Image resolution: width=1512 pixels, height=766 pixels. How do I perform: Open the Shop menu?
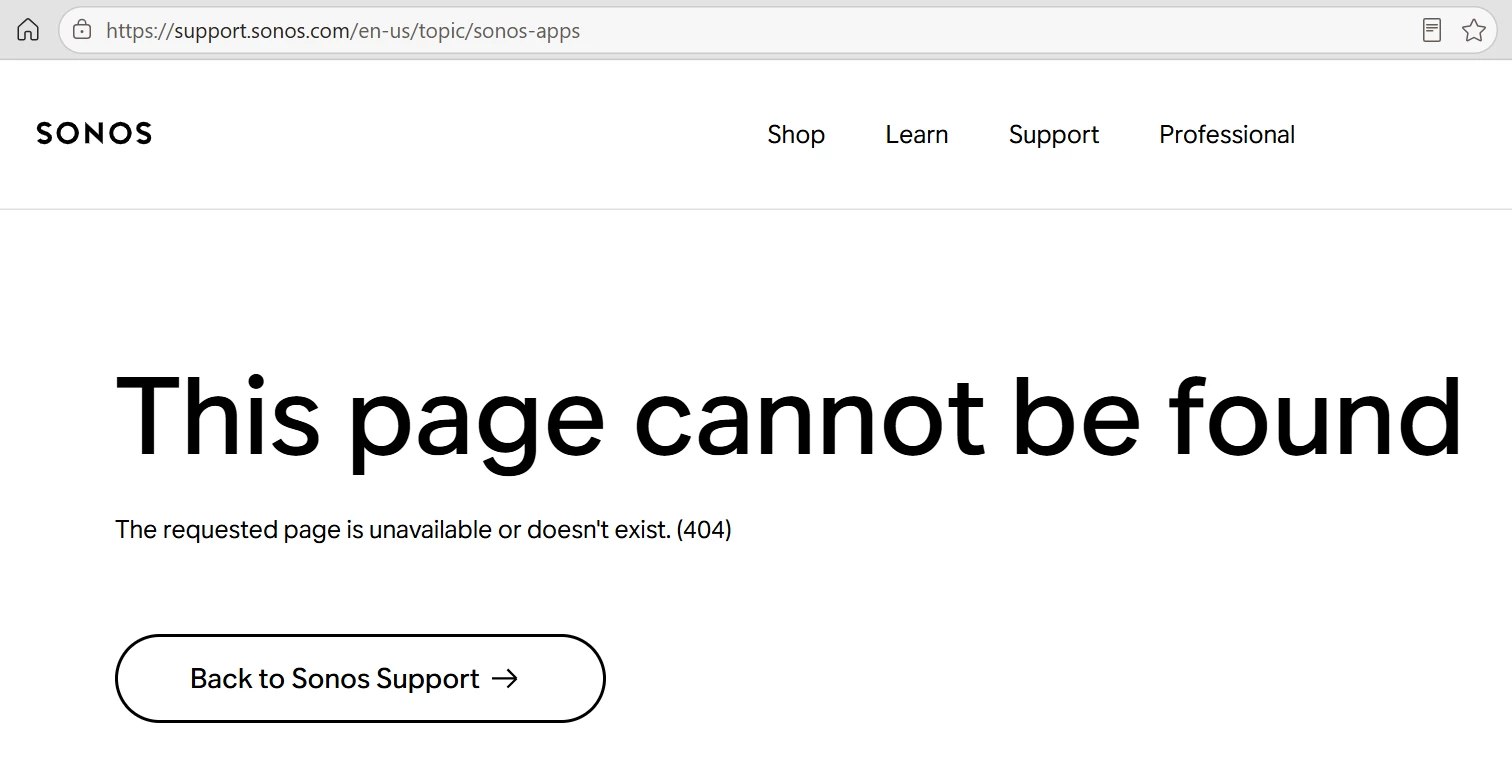(x=796, y=134)
